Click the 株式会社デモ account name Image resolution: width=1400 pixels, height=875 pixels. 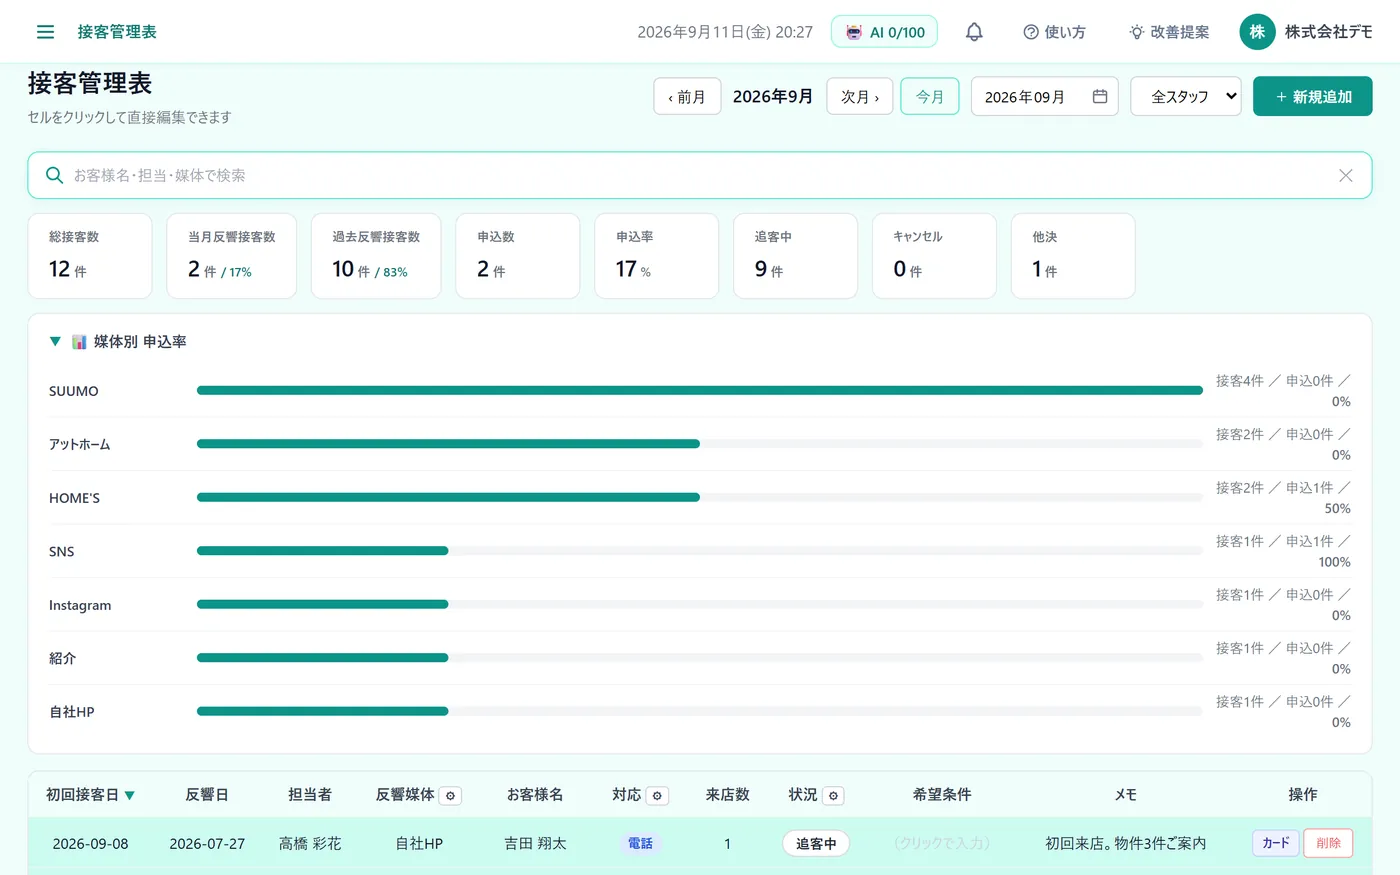pos(1328,32)
